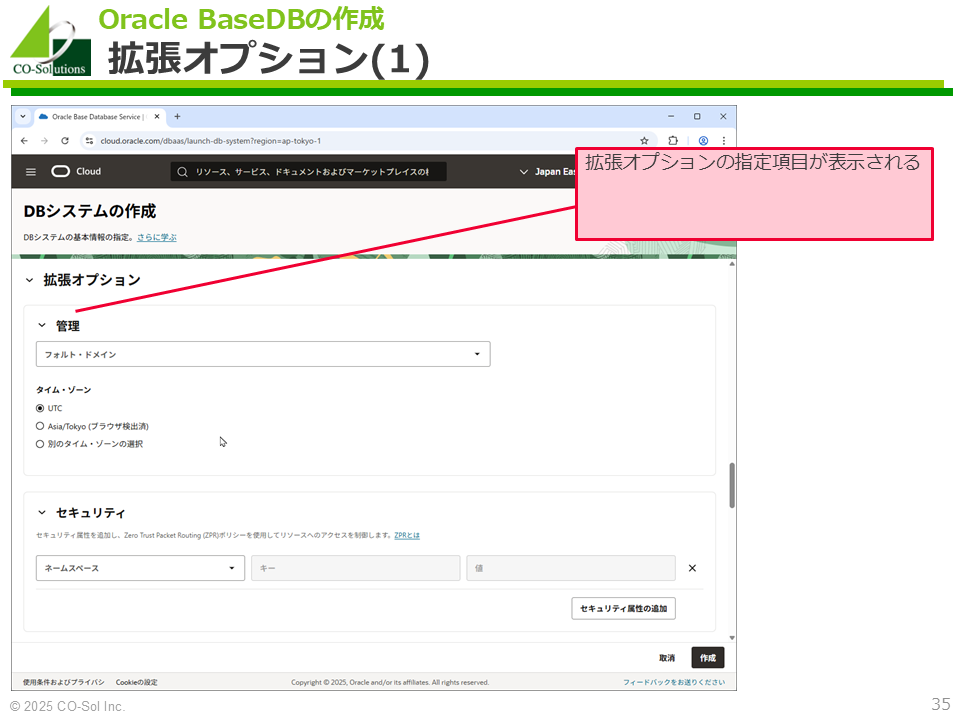Bookmark the page with the star icon
The height and width of the screenshot is (720, 960).
[644, 141]
